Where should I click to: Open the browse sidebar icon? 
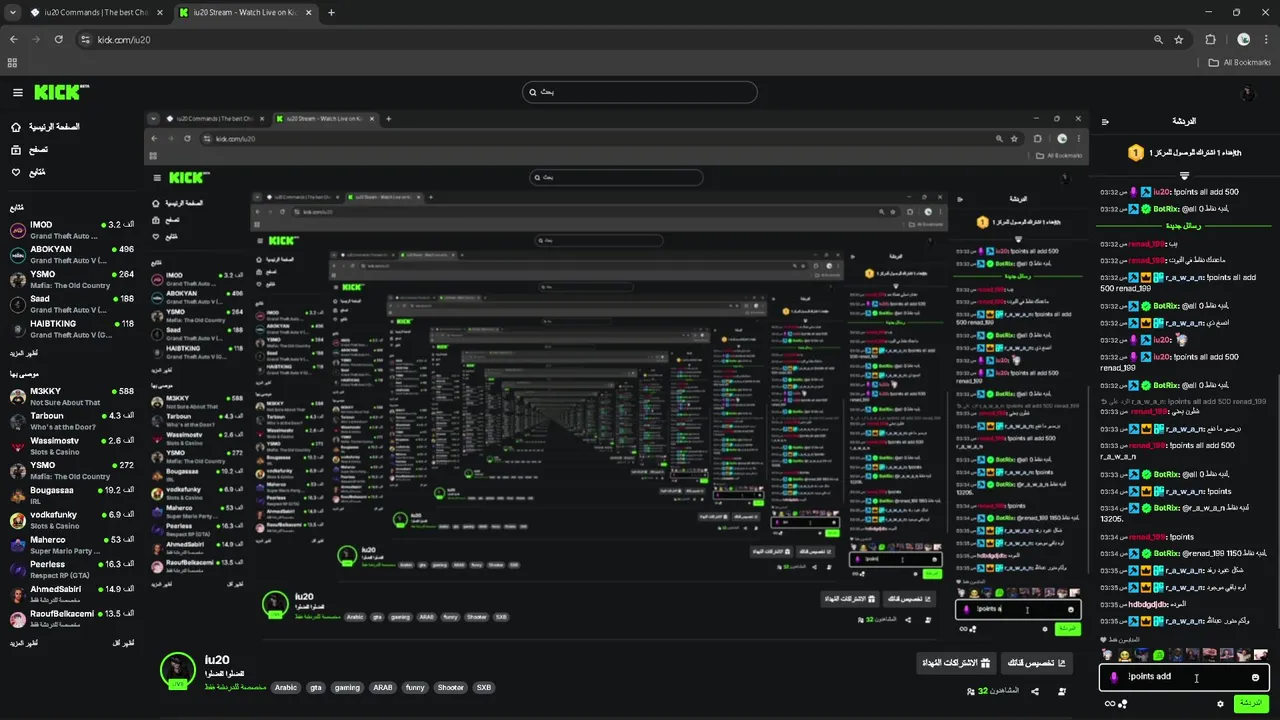[x=16, y=150]
